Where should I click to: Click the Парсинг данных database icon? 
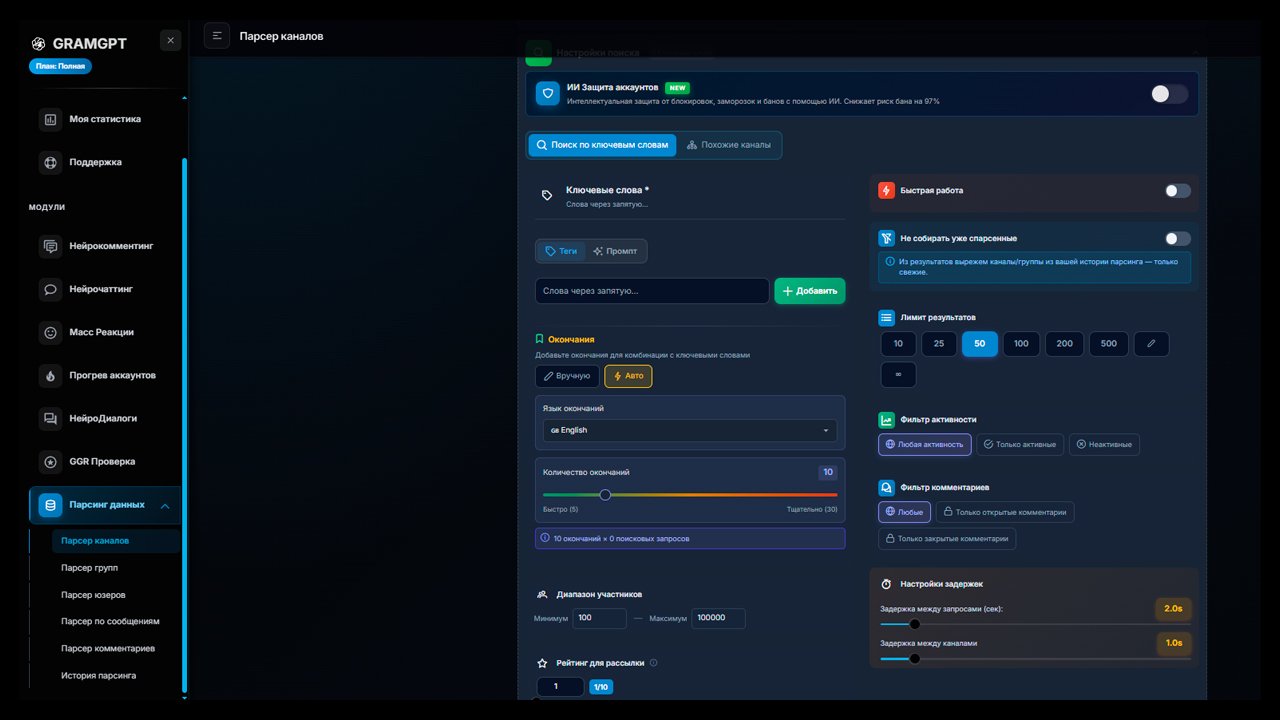50,505
